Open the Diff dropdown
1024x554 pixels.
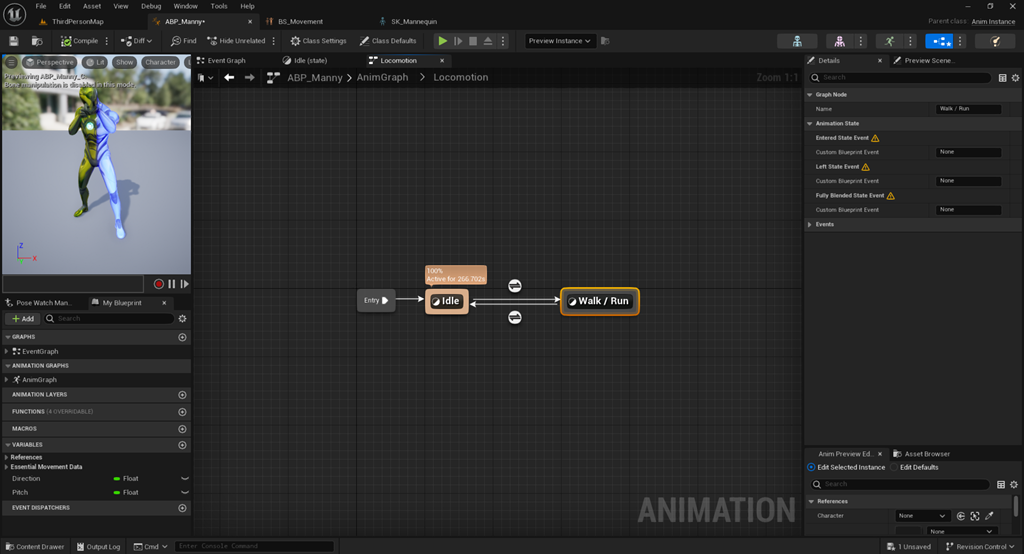[136, 41]
